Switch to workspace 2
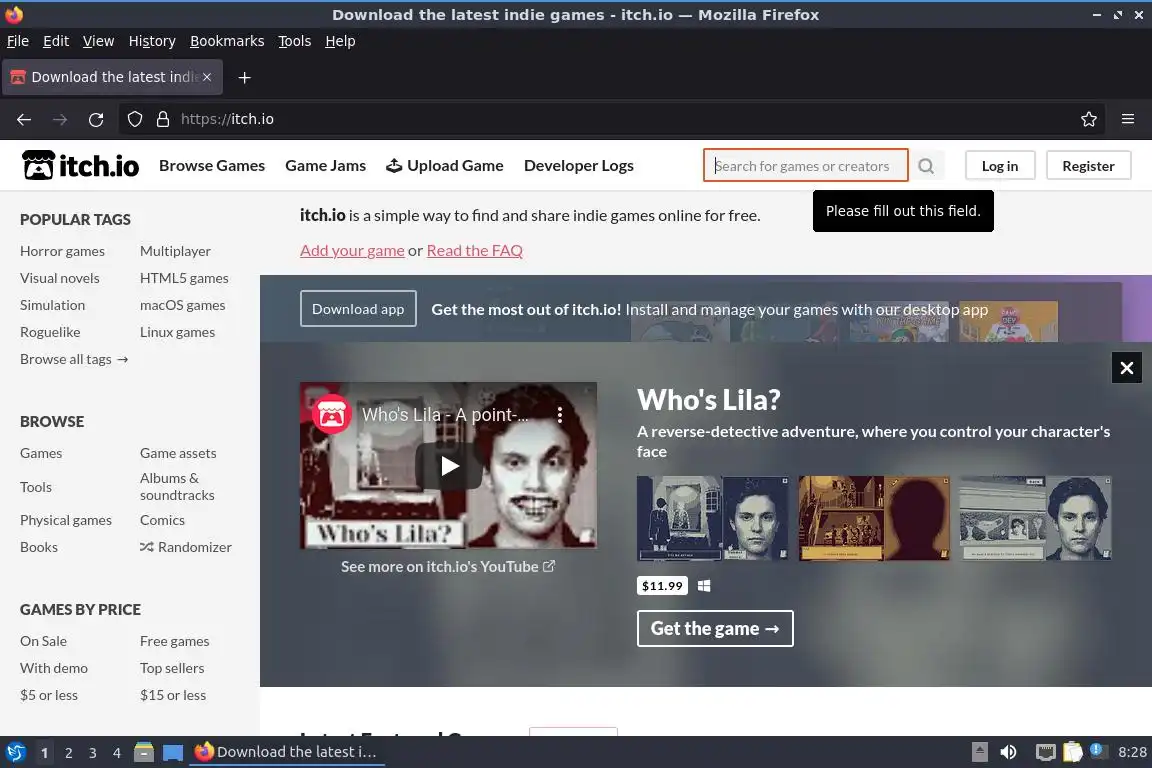The width and height of the screenshot is (1152, 768). pyautogui.click(x=68, y=753)
